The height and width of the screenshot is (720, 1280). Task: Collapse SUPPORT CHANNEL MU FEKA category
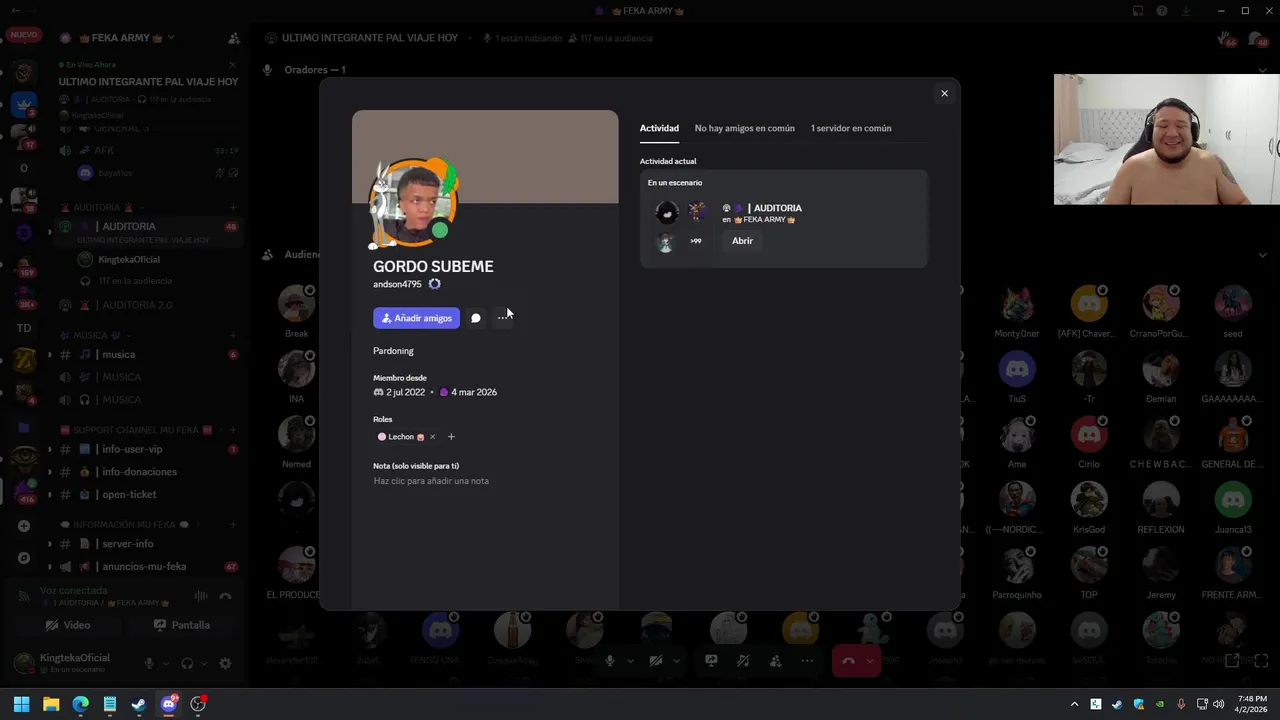135,430
